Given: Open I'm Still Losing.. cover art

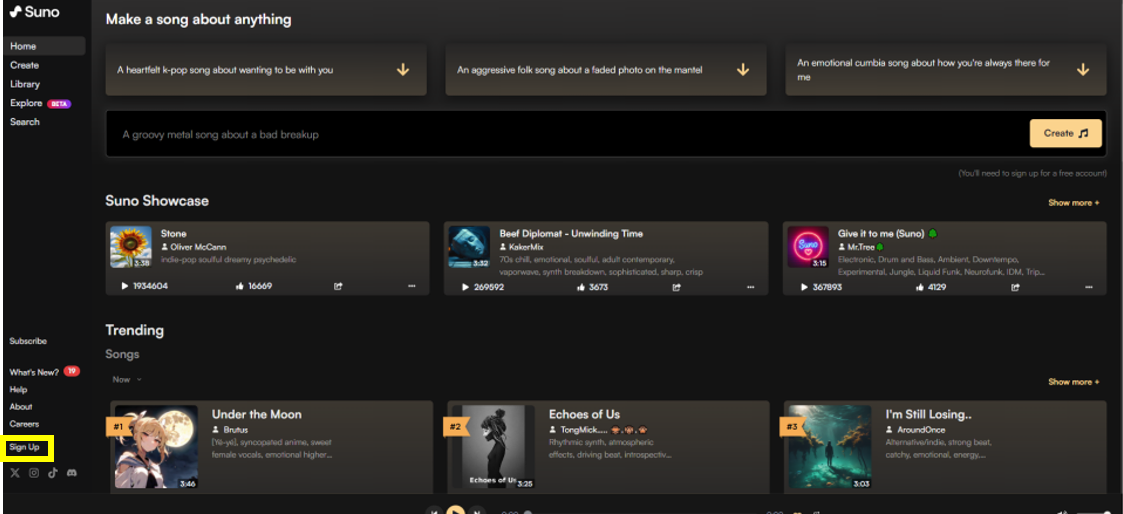Looking at the screenshot, I should tap(830, 447).
